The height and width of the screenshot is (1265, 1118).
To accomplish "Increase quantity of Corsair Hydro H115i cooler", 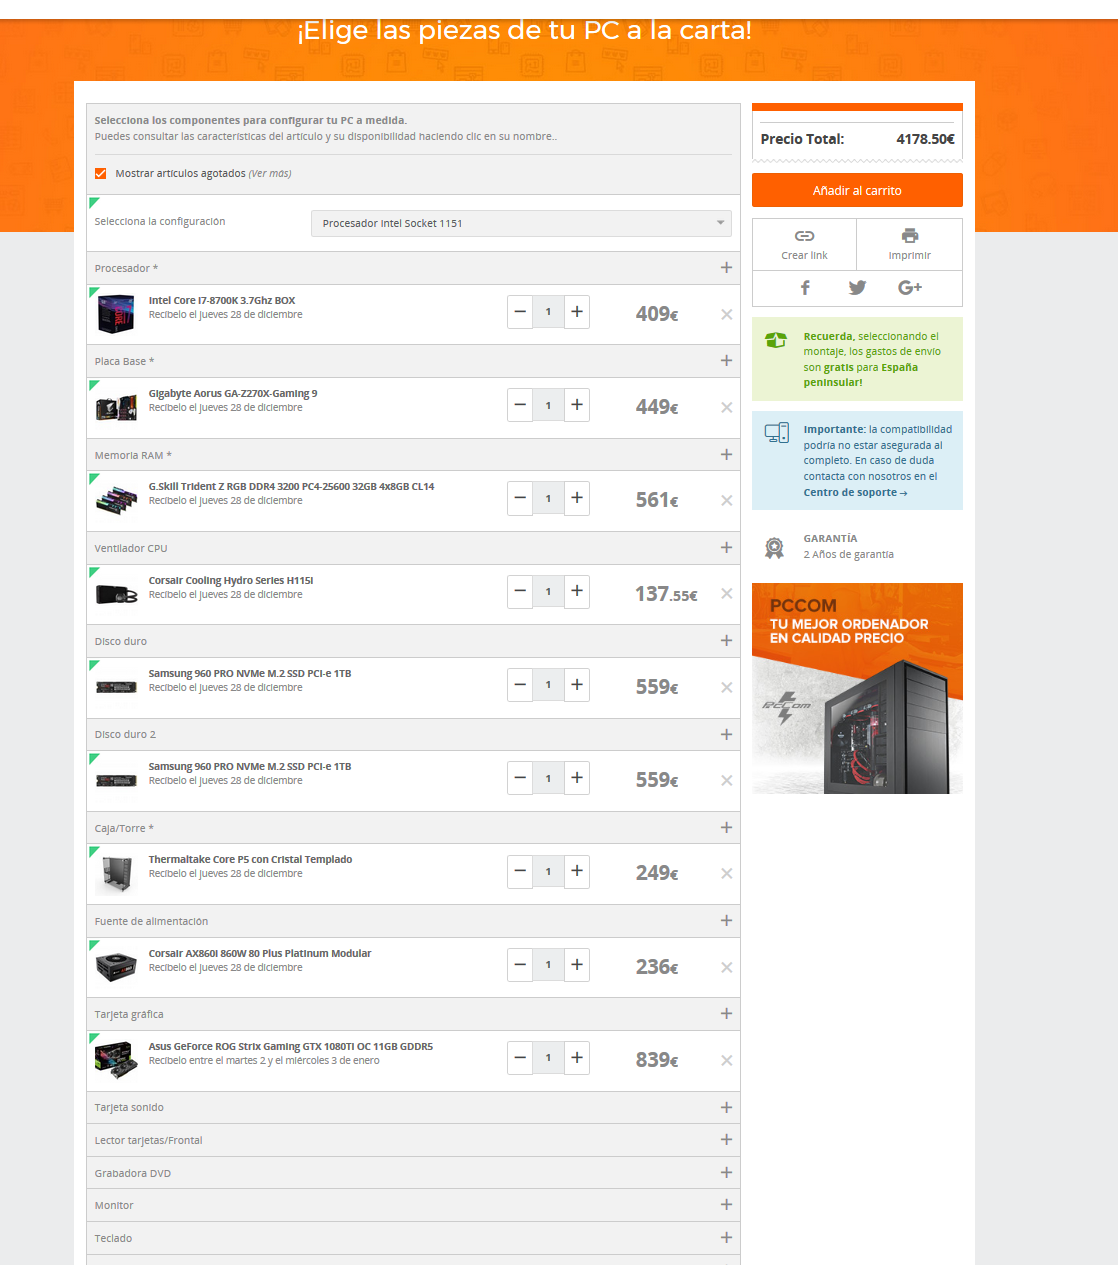I will click(577, 591).
